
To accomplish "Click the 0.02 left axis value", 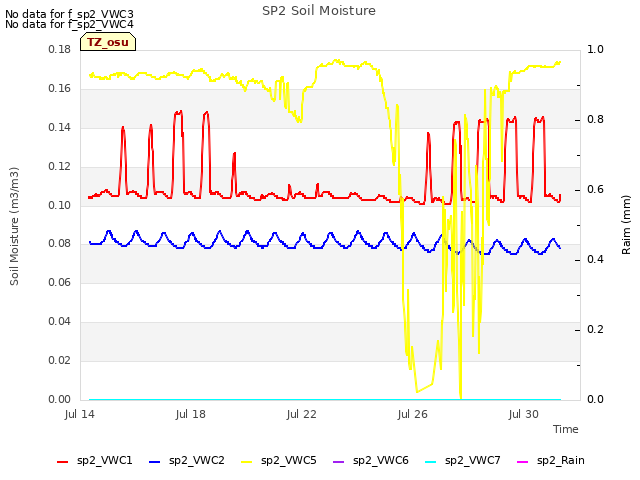I will click(60, 360).
